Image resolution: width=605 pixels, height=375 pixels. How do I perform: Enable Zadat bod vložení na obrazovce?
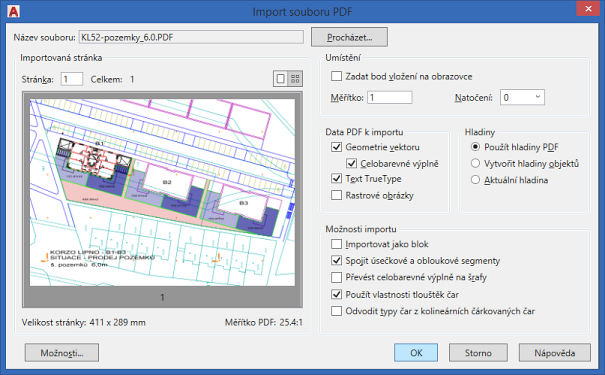[336, 76]
